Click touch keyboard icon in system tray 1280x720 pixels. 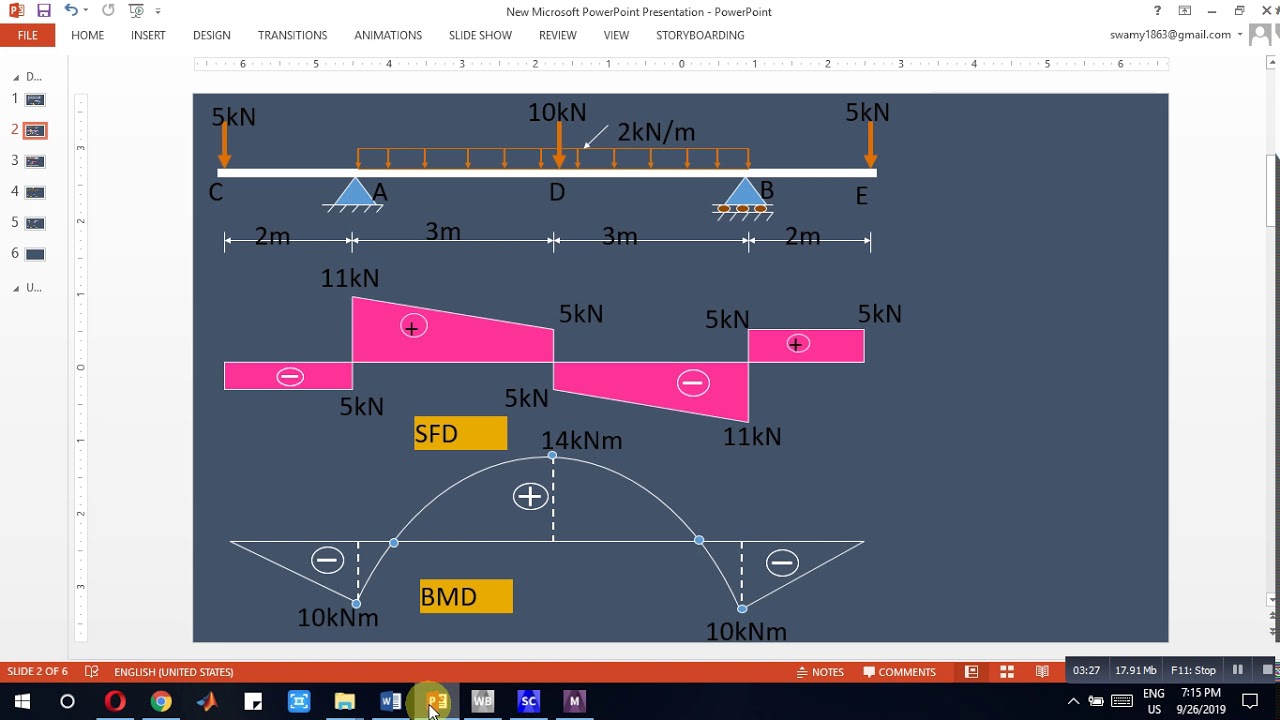click(x=1122, y=701)
